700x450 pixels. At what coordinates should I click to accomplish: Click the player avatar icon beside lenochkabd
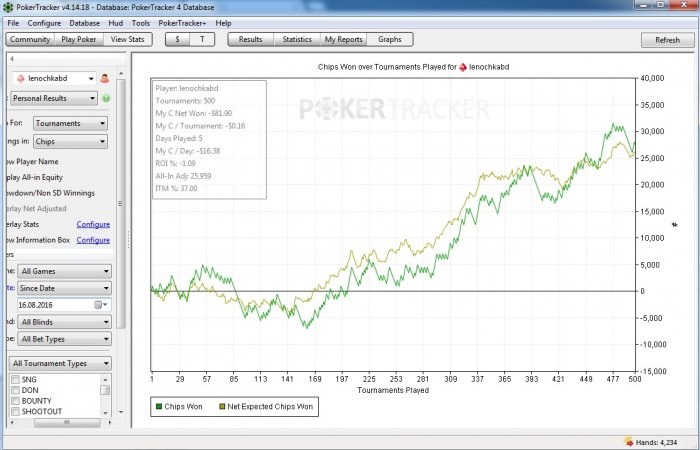click(104, 79)
